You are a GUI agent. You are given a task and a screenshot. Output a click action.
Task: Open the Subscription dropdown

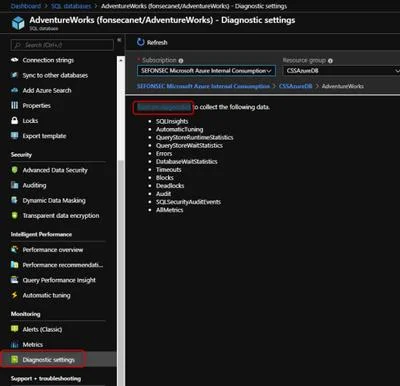tap(206, 71)
